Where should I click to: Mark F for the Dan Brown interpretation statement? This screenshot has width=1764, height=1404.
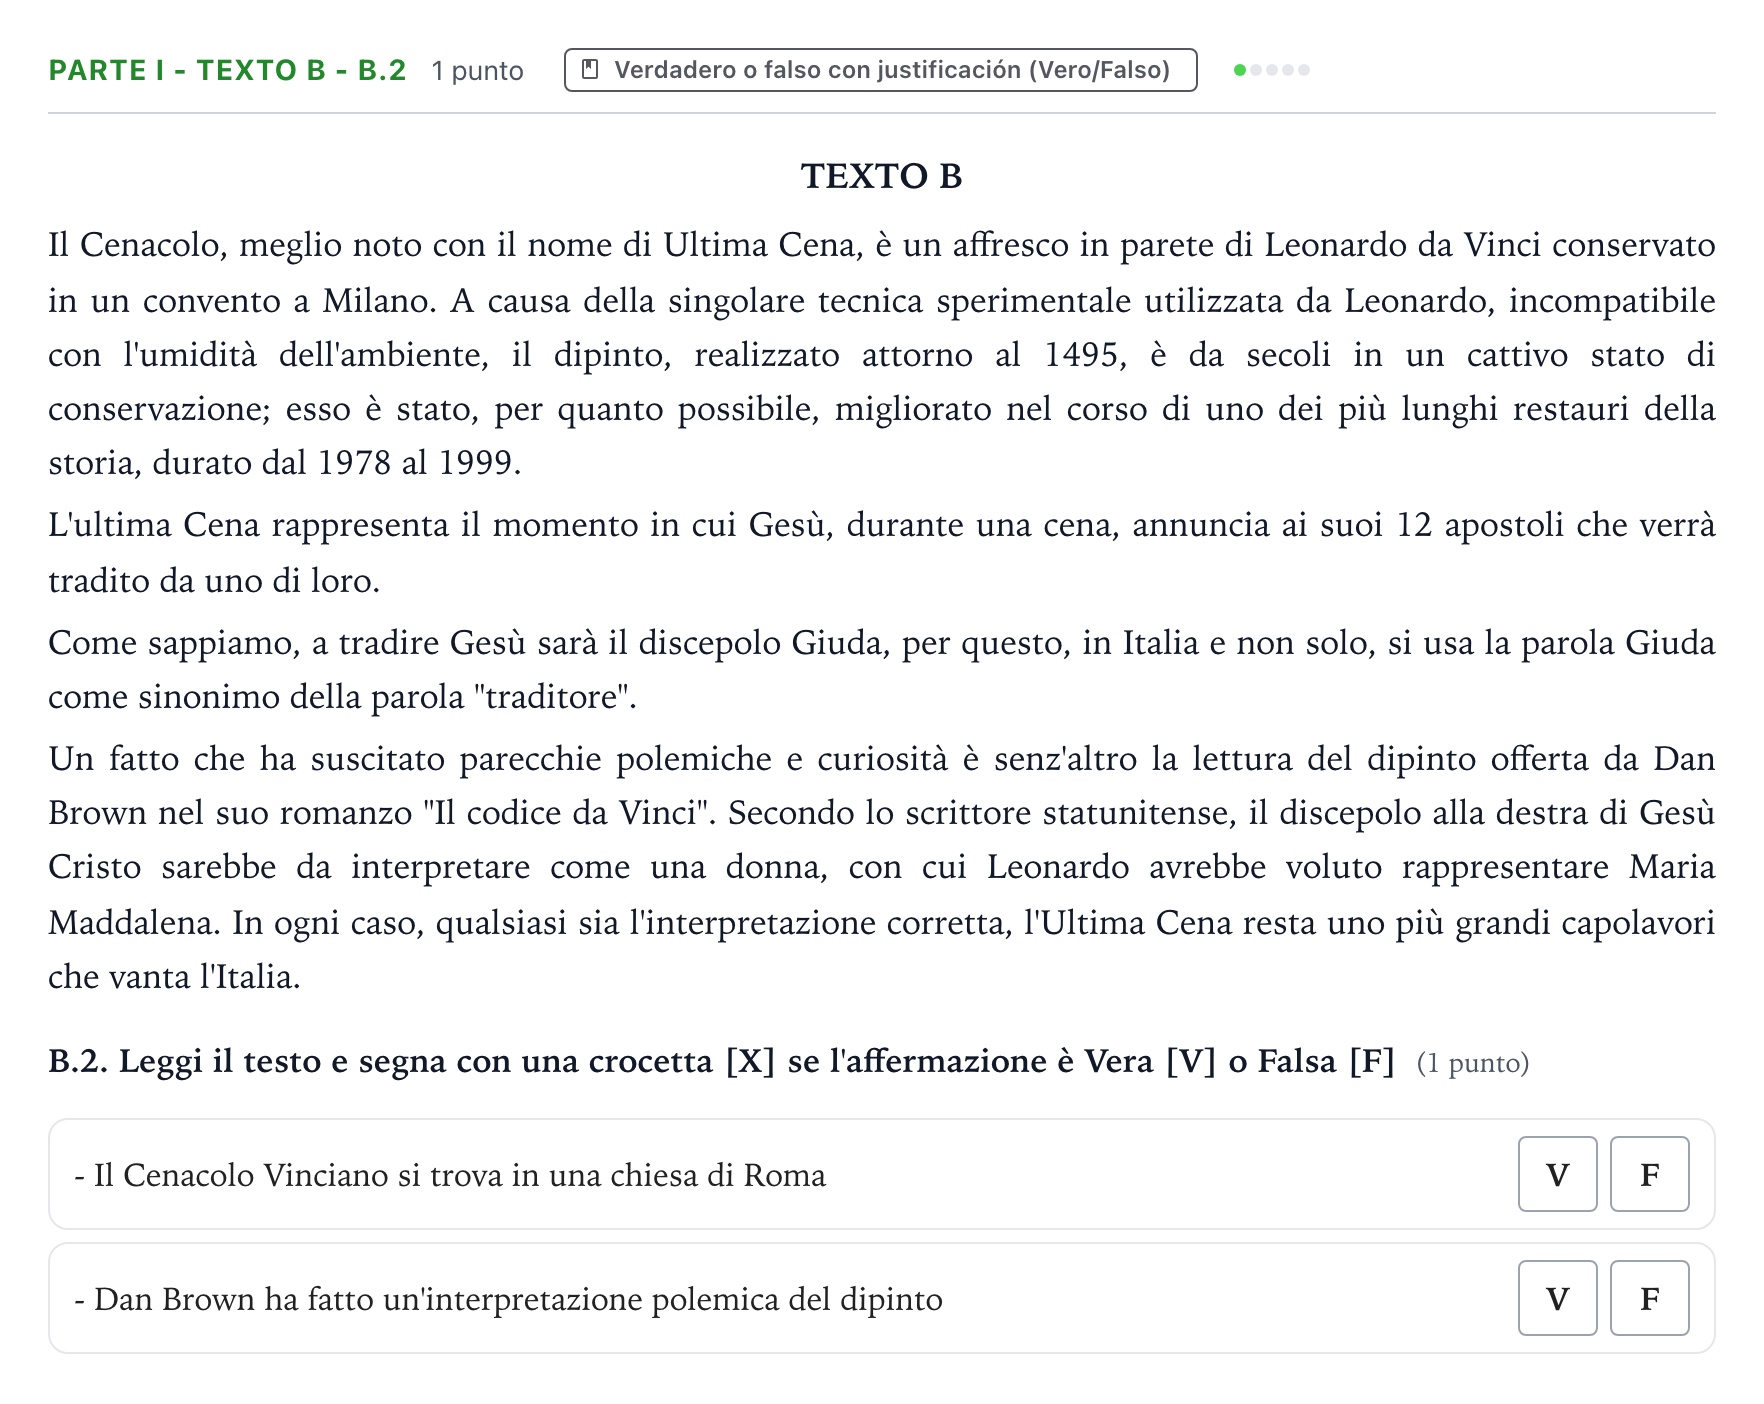point(1650,1298)
